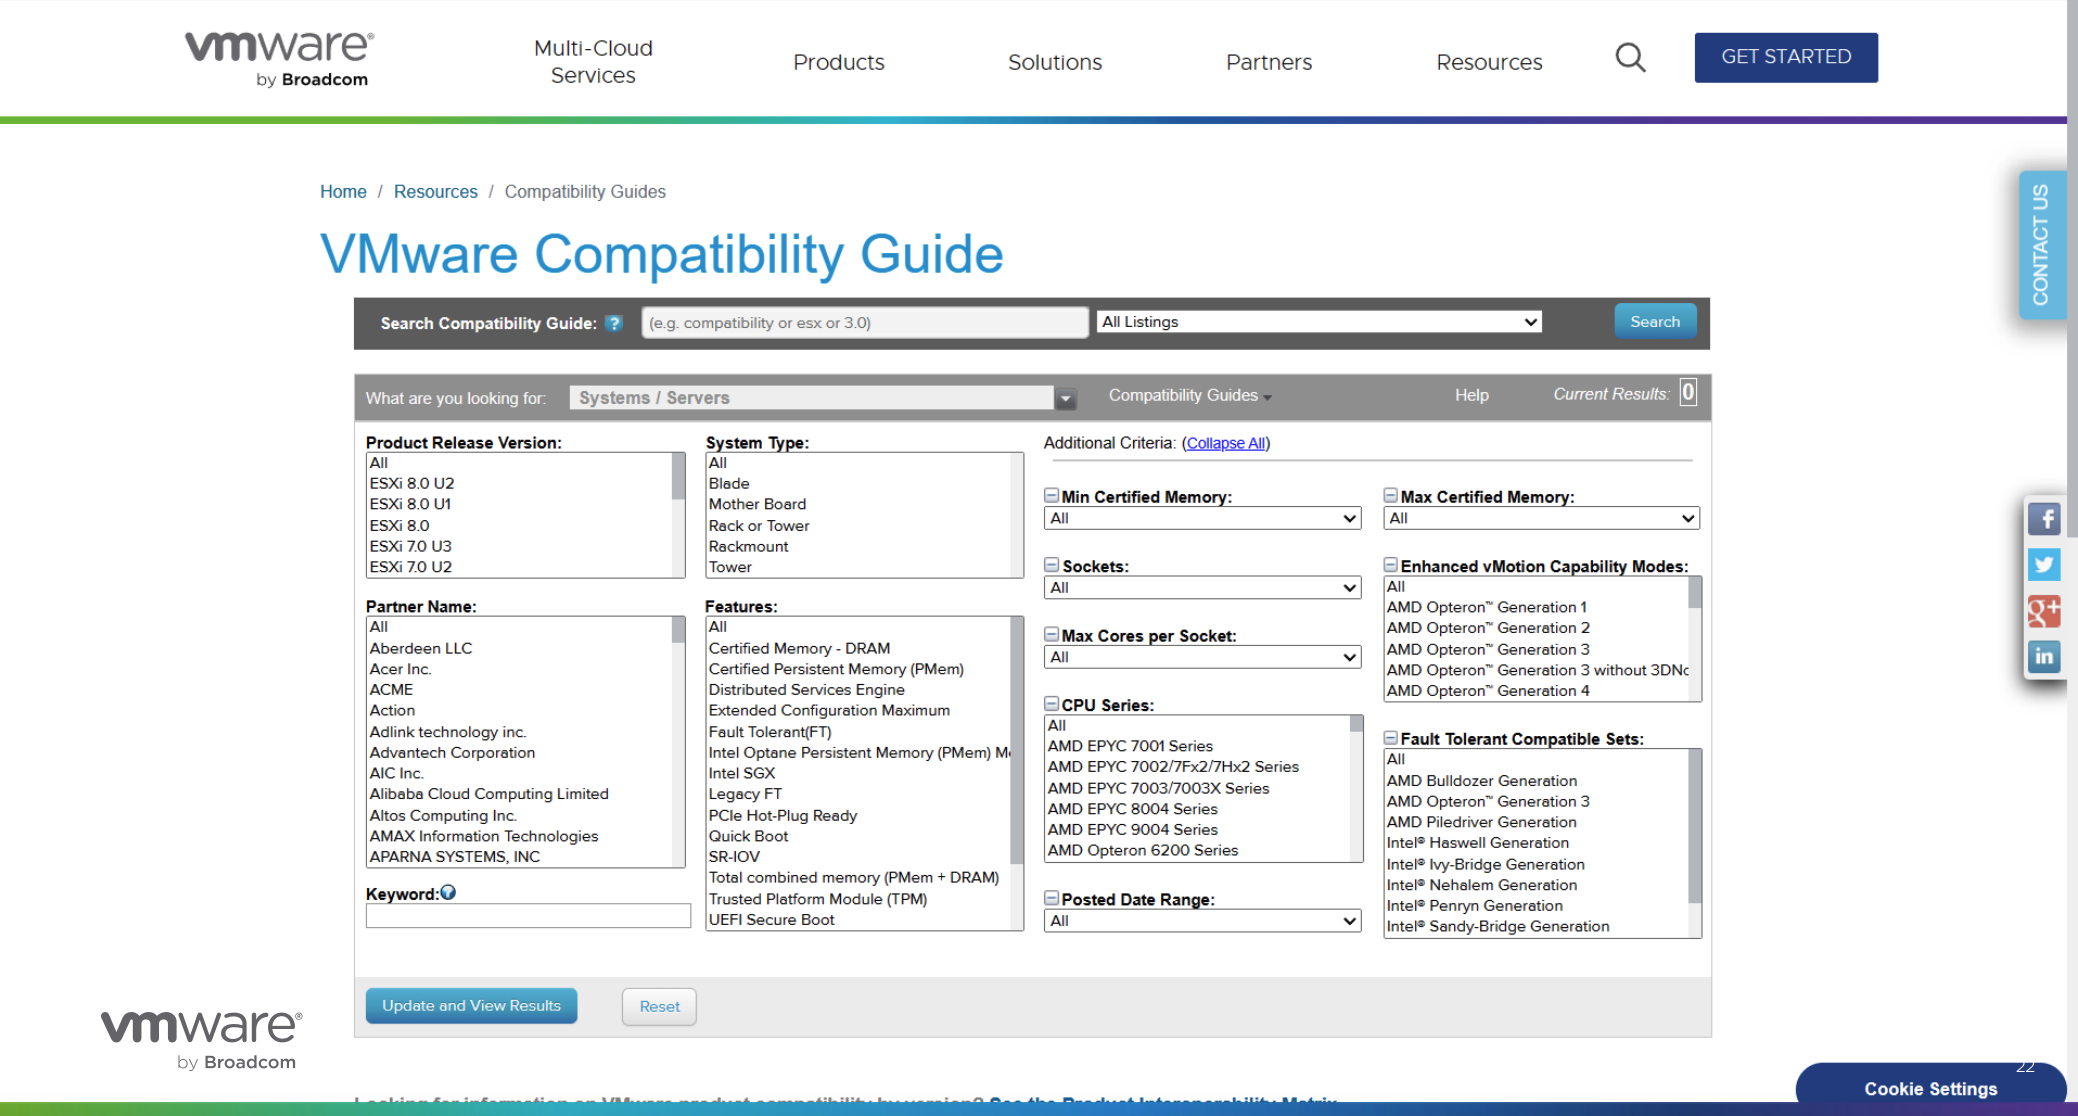Viewport: 2078px width, 1116px height.
Task: Click the VMware by Broadcom header logo
Action: click(280, 58)
